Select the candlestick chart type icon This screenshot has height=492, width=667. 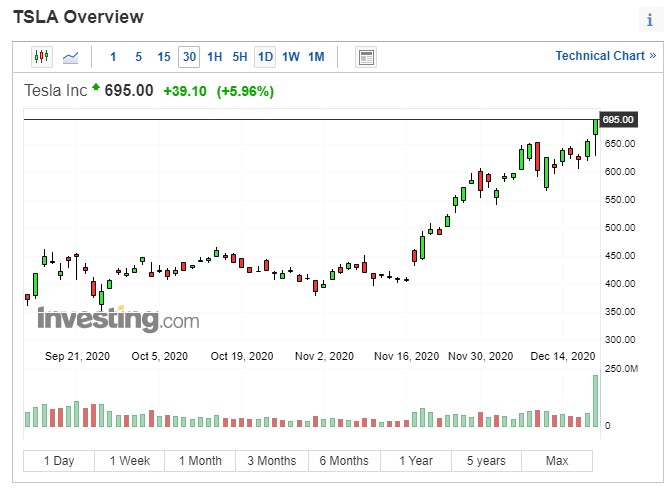(42, 57)
